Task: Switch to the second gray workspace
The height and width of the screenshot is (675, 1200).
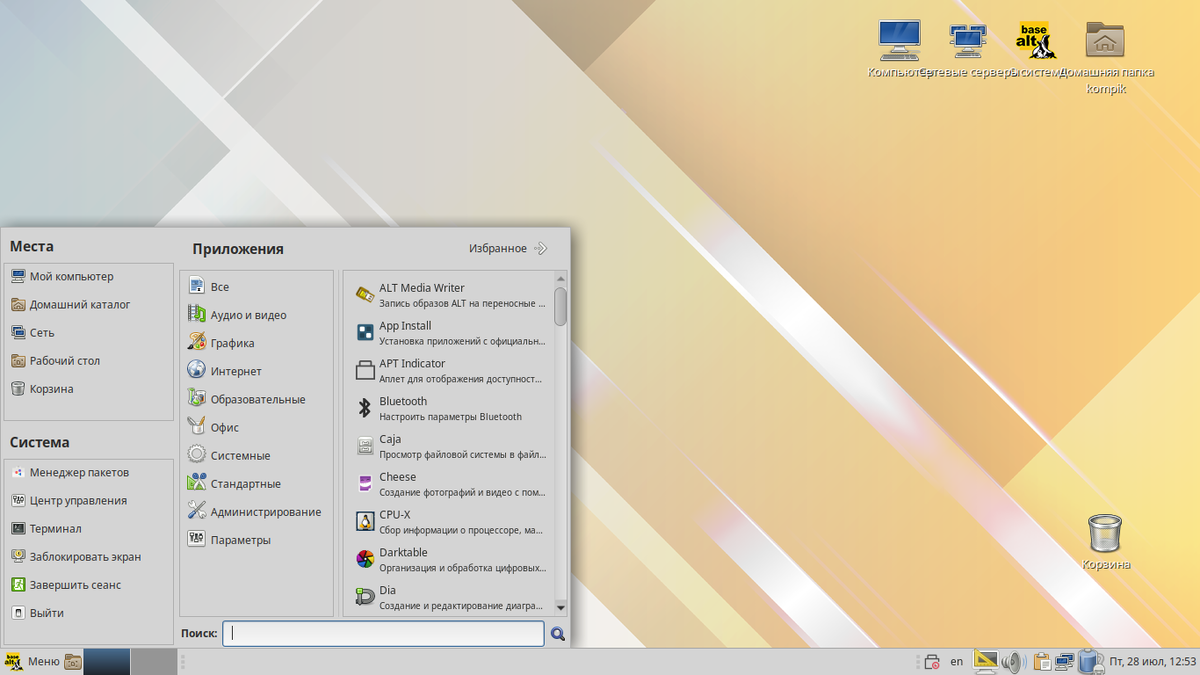Action: [154, 661]
